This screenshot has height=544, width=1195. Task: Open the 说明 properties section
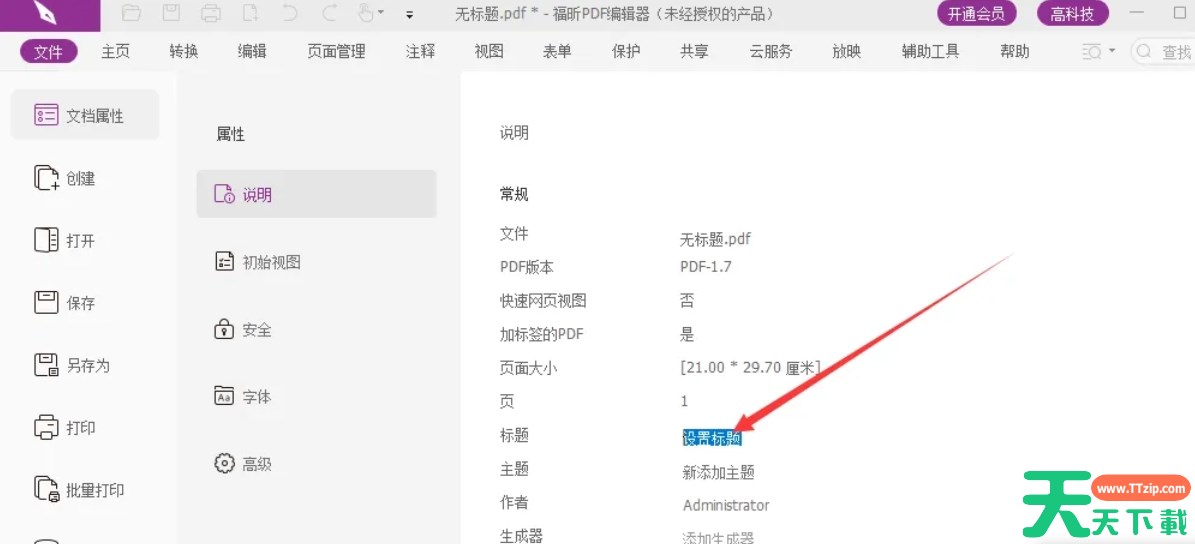tap(316, 194)
